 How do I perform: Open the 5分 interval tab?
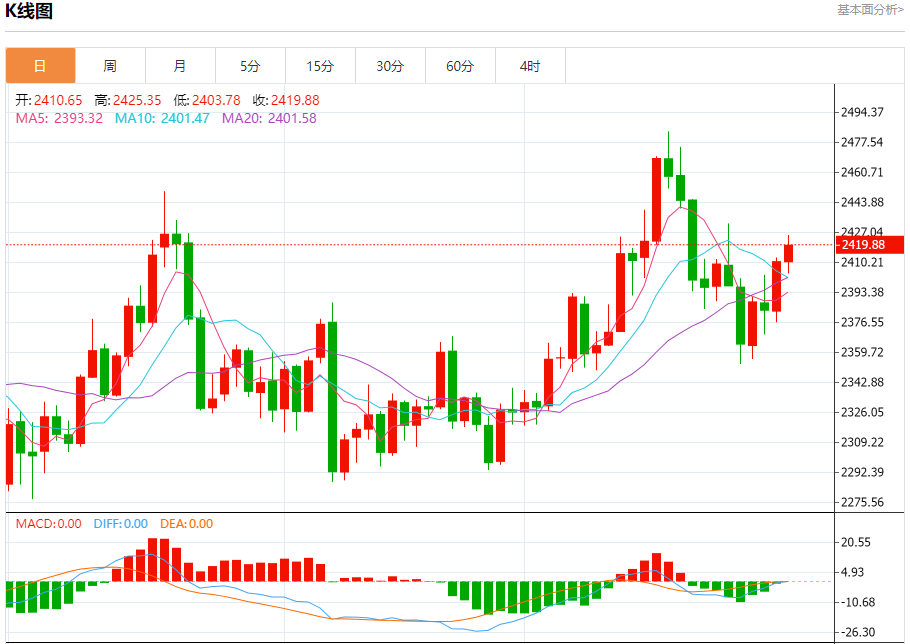pos(250,66)
